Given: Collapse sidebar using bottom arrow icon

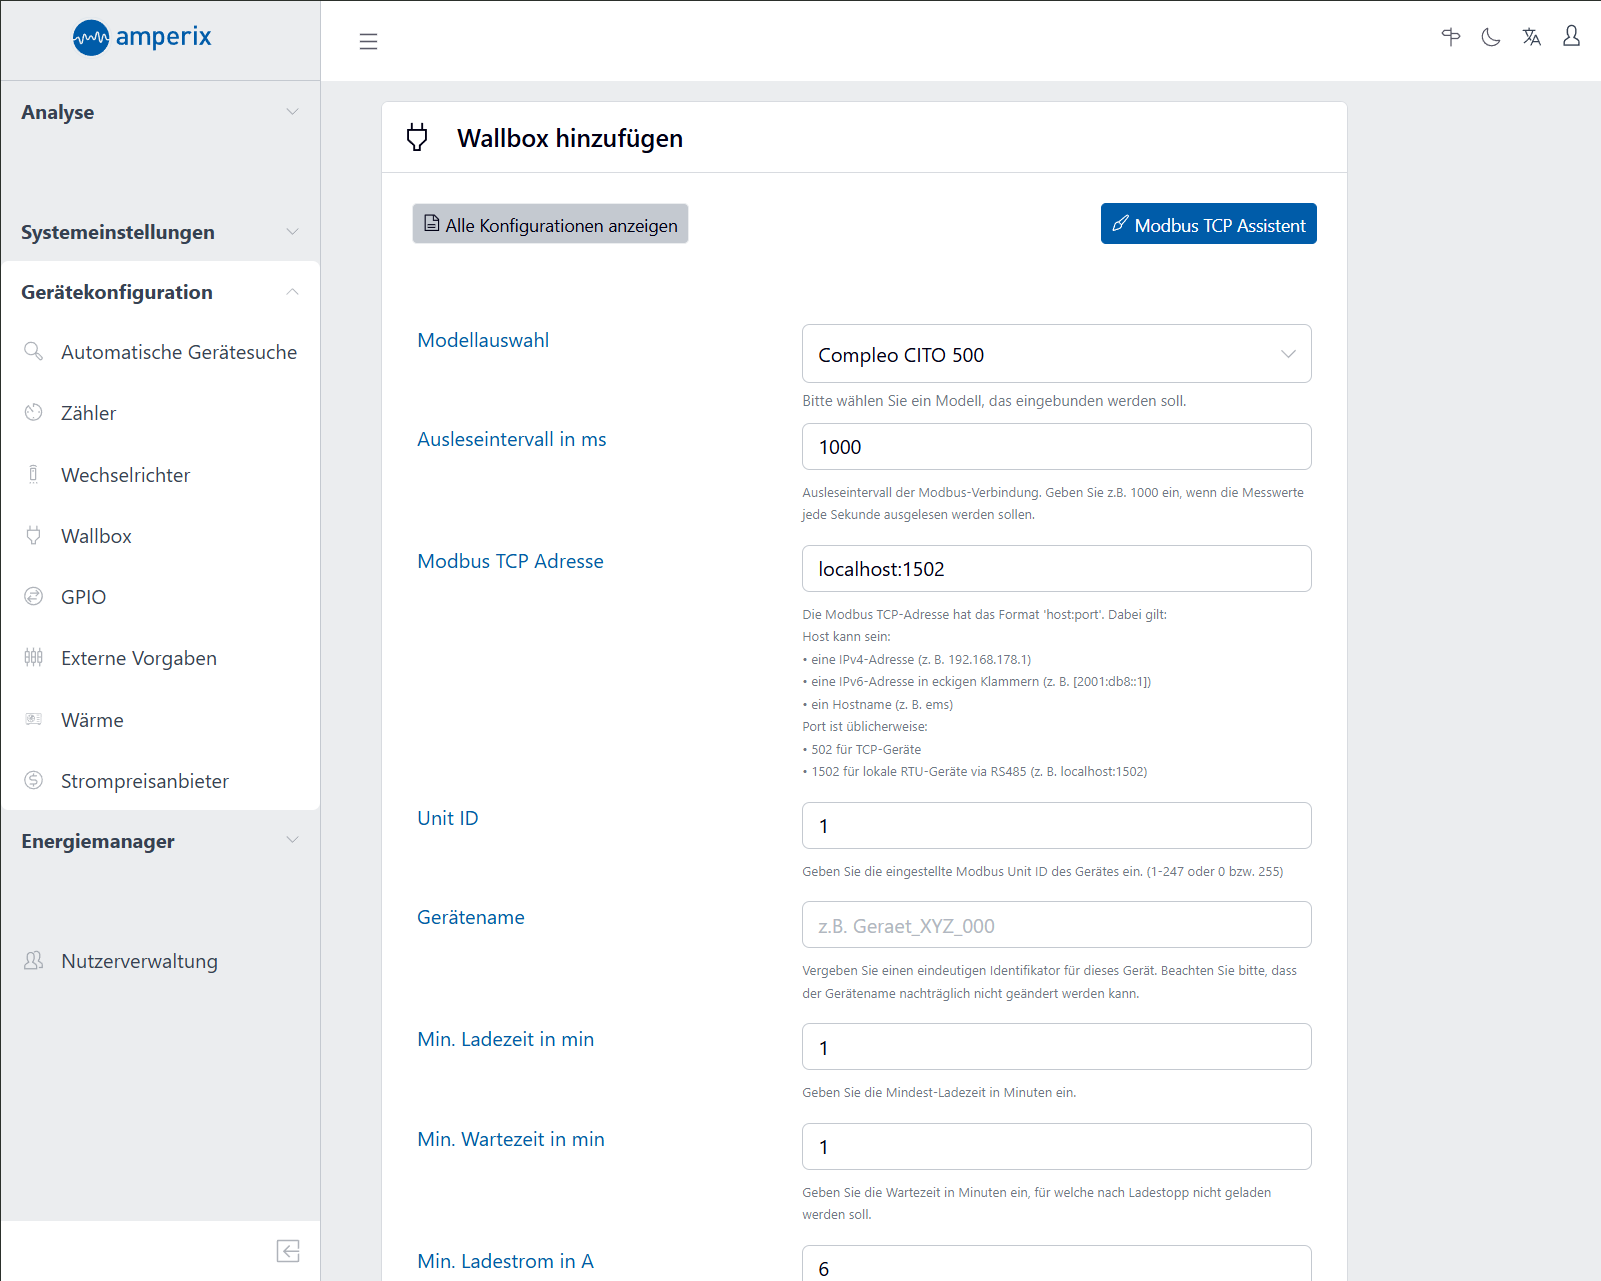Looking at the screenshot, I should pyautogui.click(x=288, y=1251).
